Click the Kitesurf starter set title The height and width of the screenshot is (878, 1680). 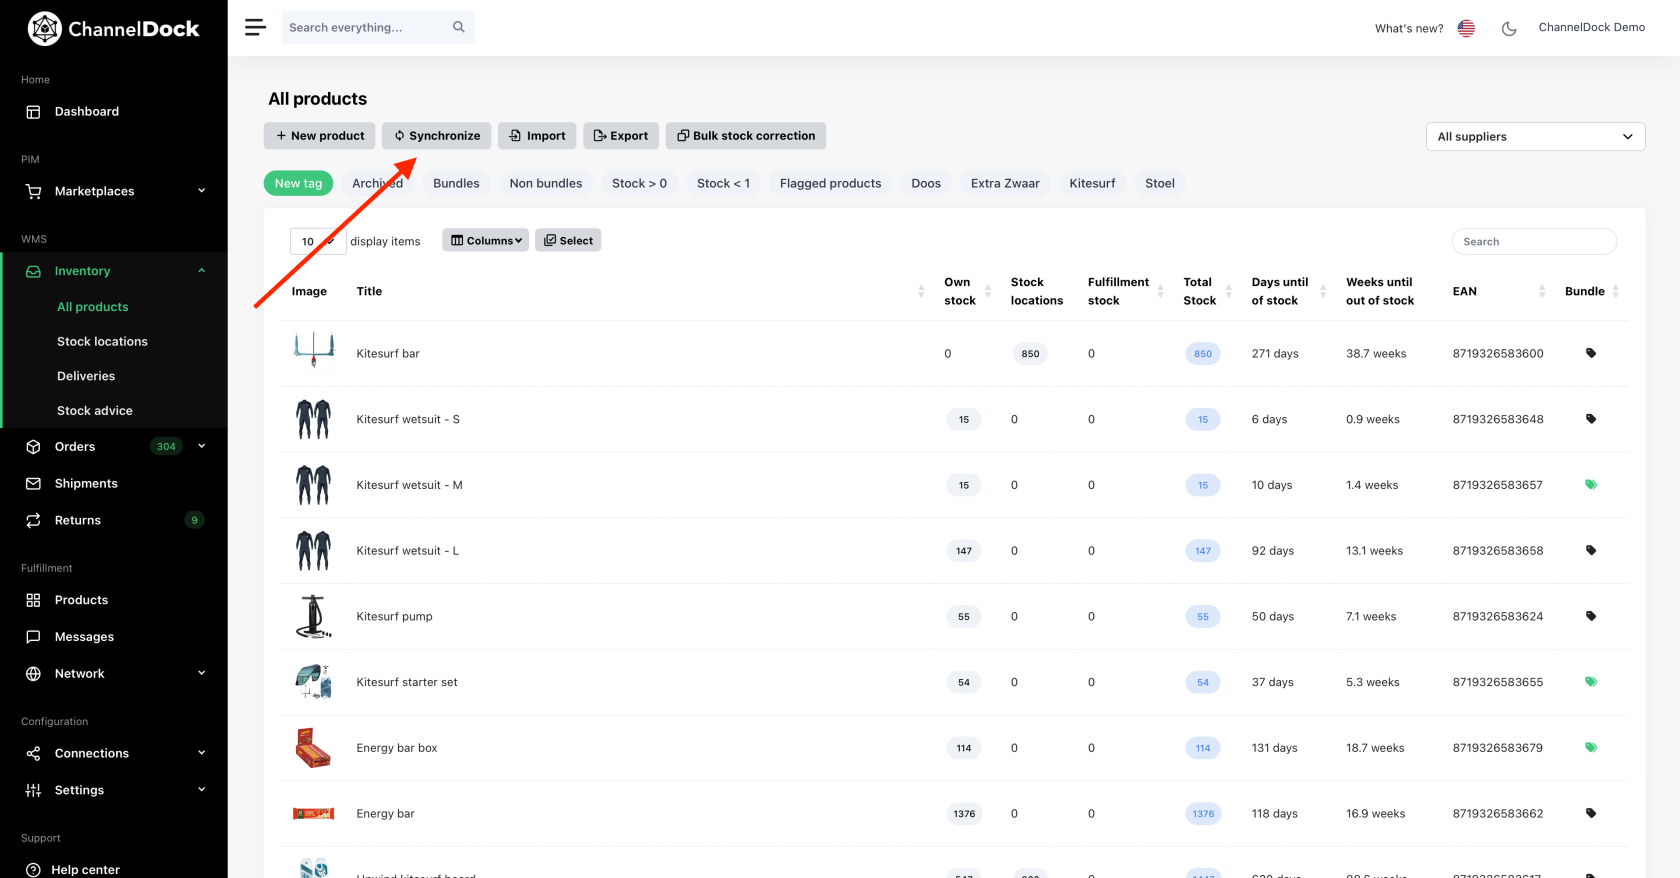click(407, 682)
